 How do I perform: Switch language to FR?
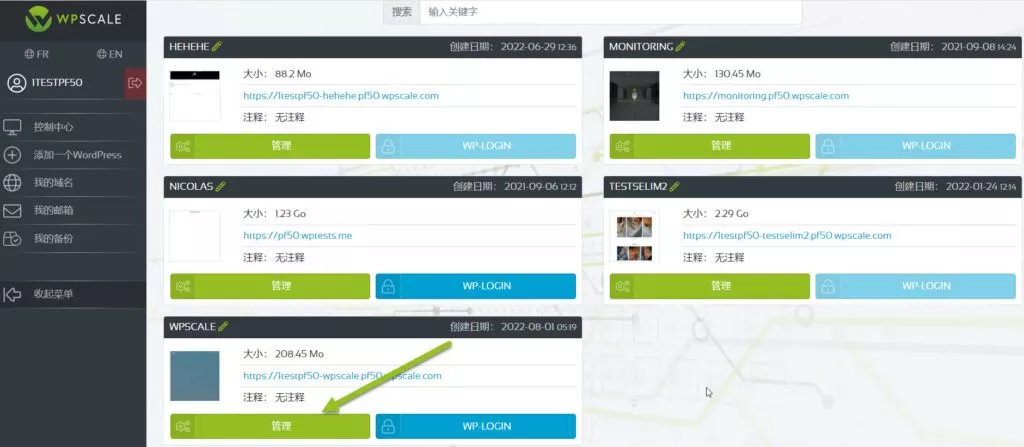click(37, 54)
